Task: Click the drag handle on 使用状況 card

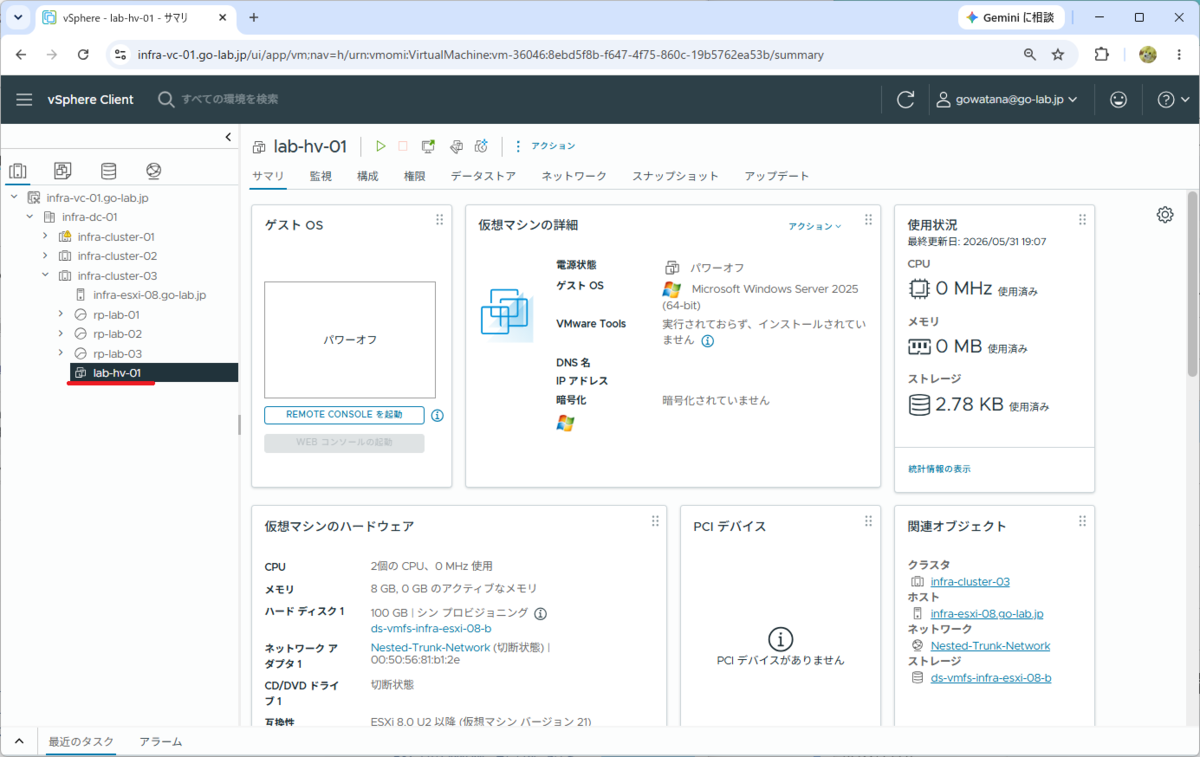Action: pos(1082,220)
